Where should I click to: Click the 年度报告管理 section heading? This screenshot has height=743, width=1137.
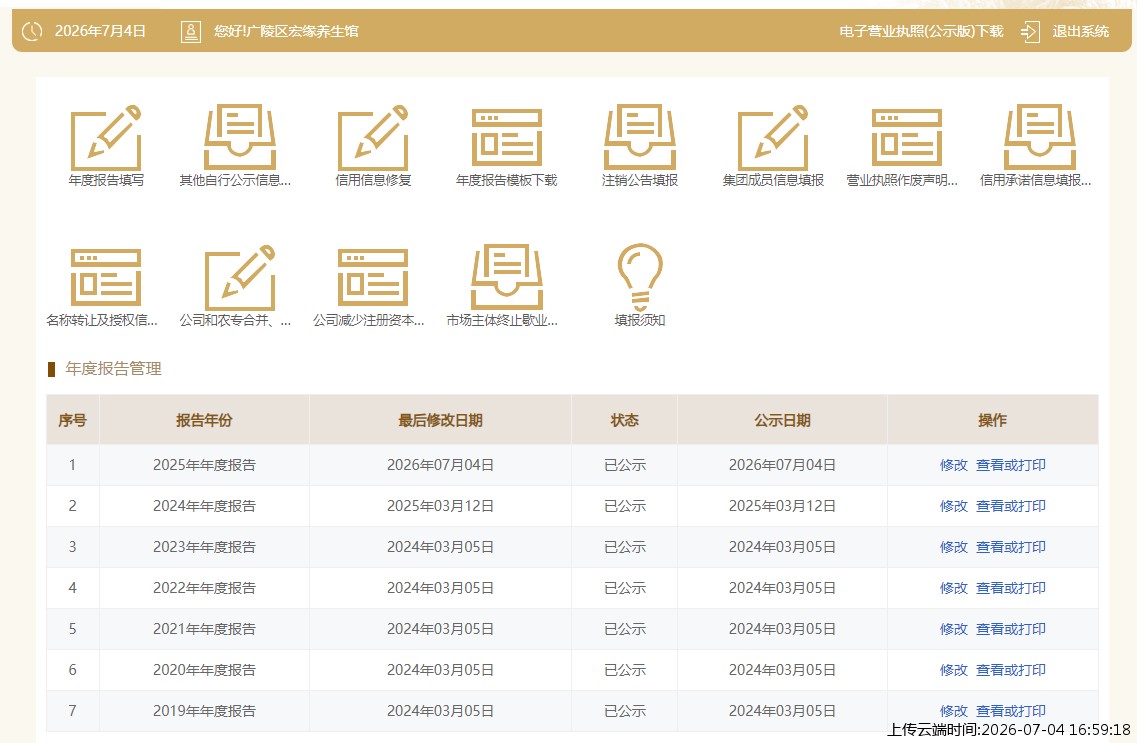tap(113, 368)
